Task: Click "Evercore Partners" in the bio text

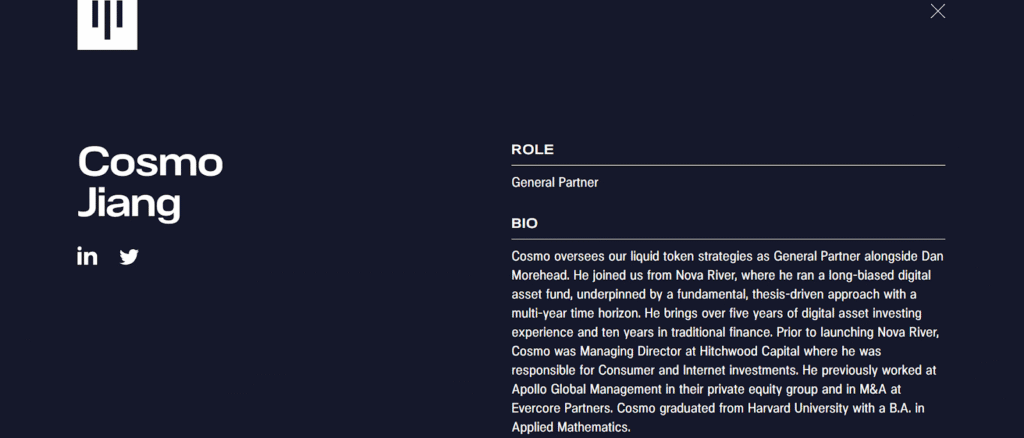Action: (562, 408)
